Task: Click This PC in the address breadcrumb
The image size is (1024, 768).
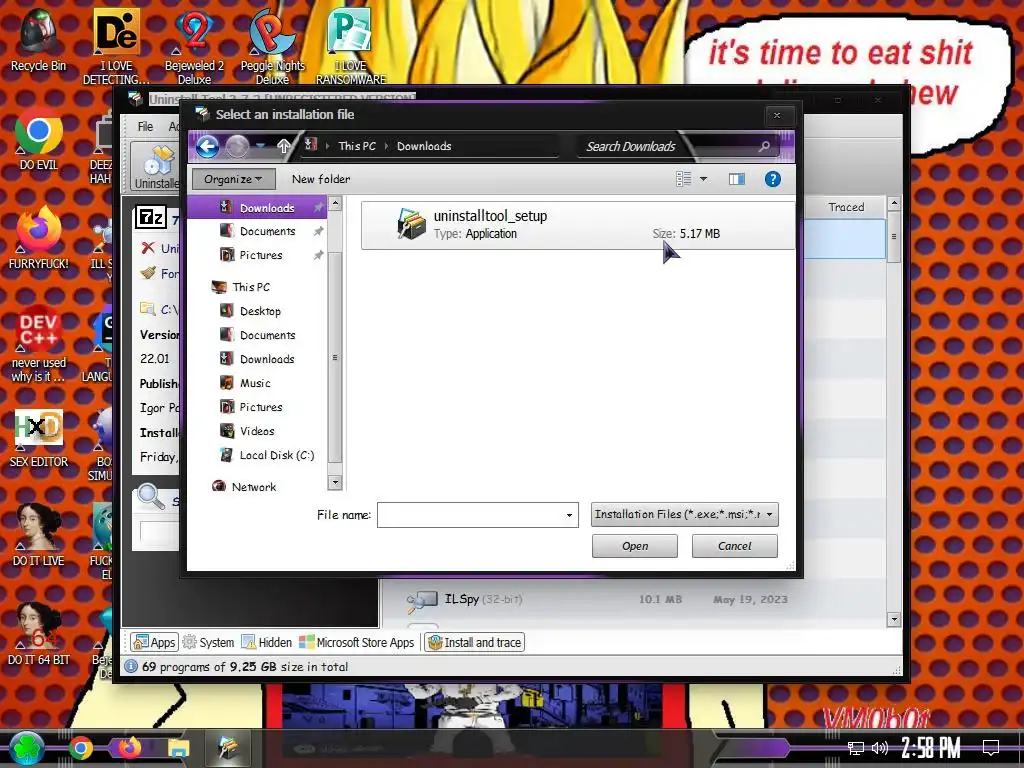Action: pyautogui.click(x=357, y=146)
